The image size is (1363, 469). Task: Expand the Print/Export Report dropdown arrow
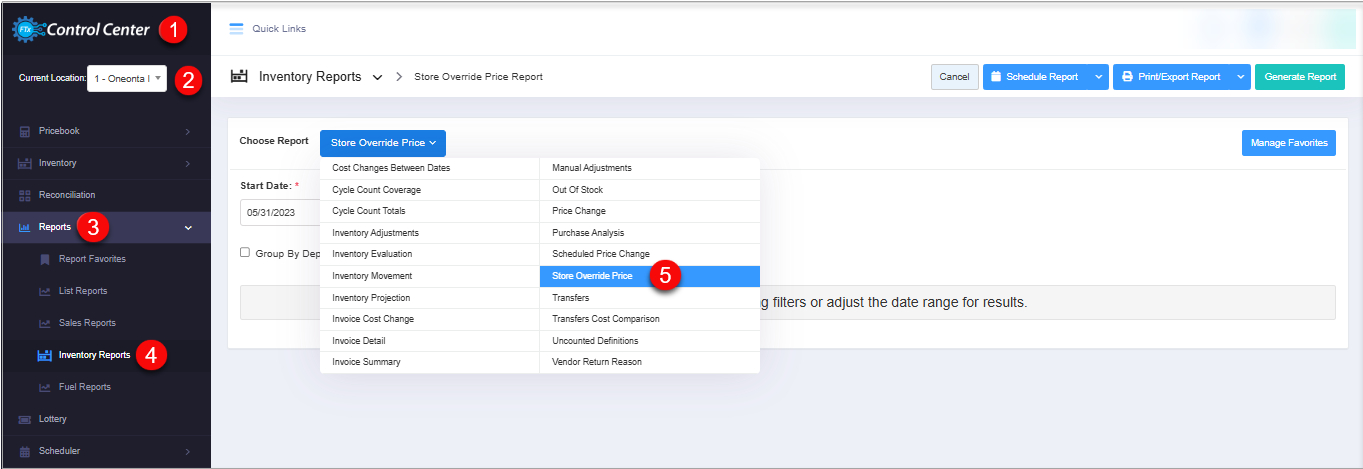(1240, 77)
